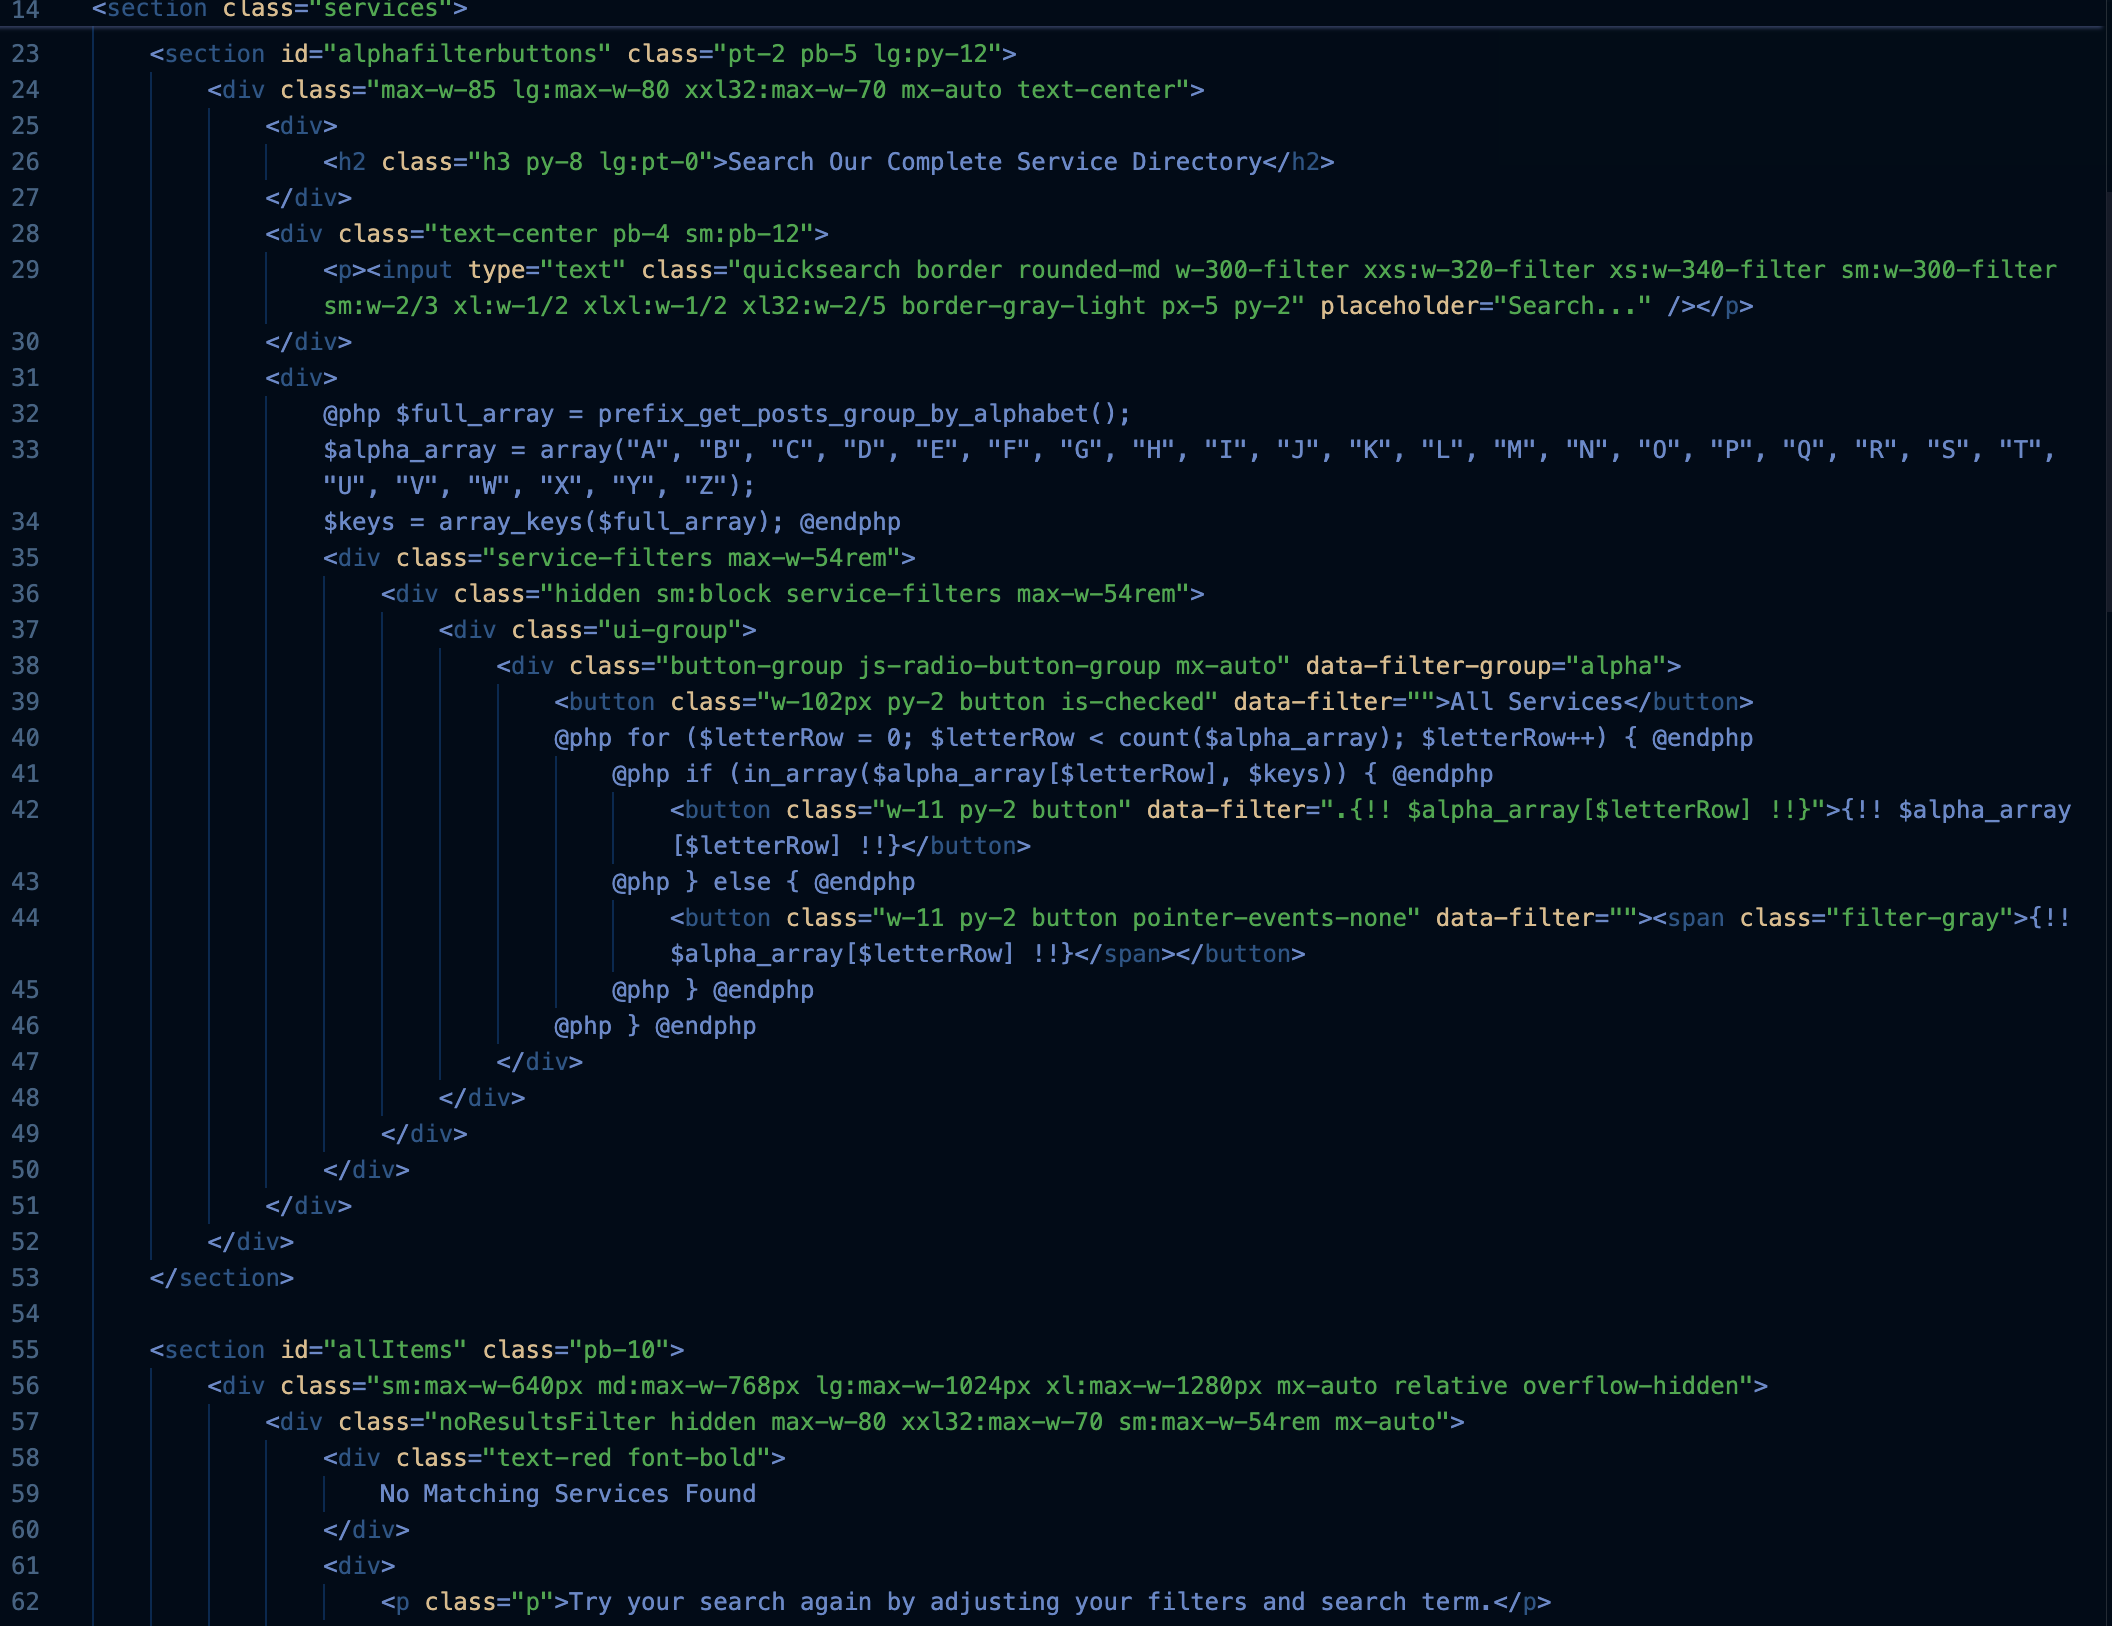This screenshot has height=1626, width=2112.
Task: Click "All Services" button text in code
Action: click(x=1536, y=702)
